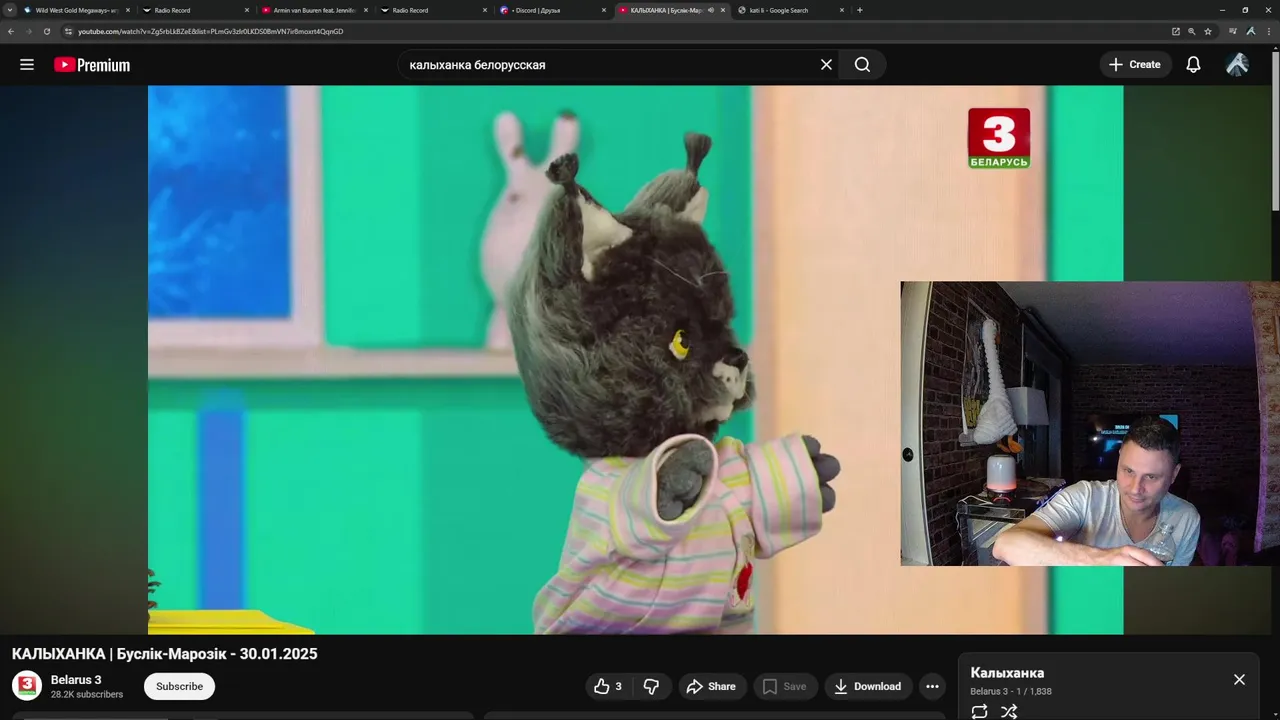
Task: Go to the YouTube Premium home logo
Action: pos(92,65)
